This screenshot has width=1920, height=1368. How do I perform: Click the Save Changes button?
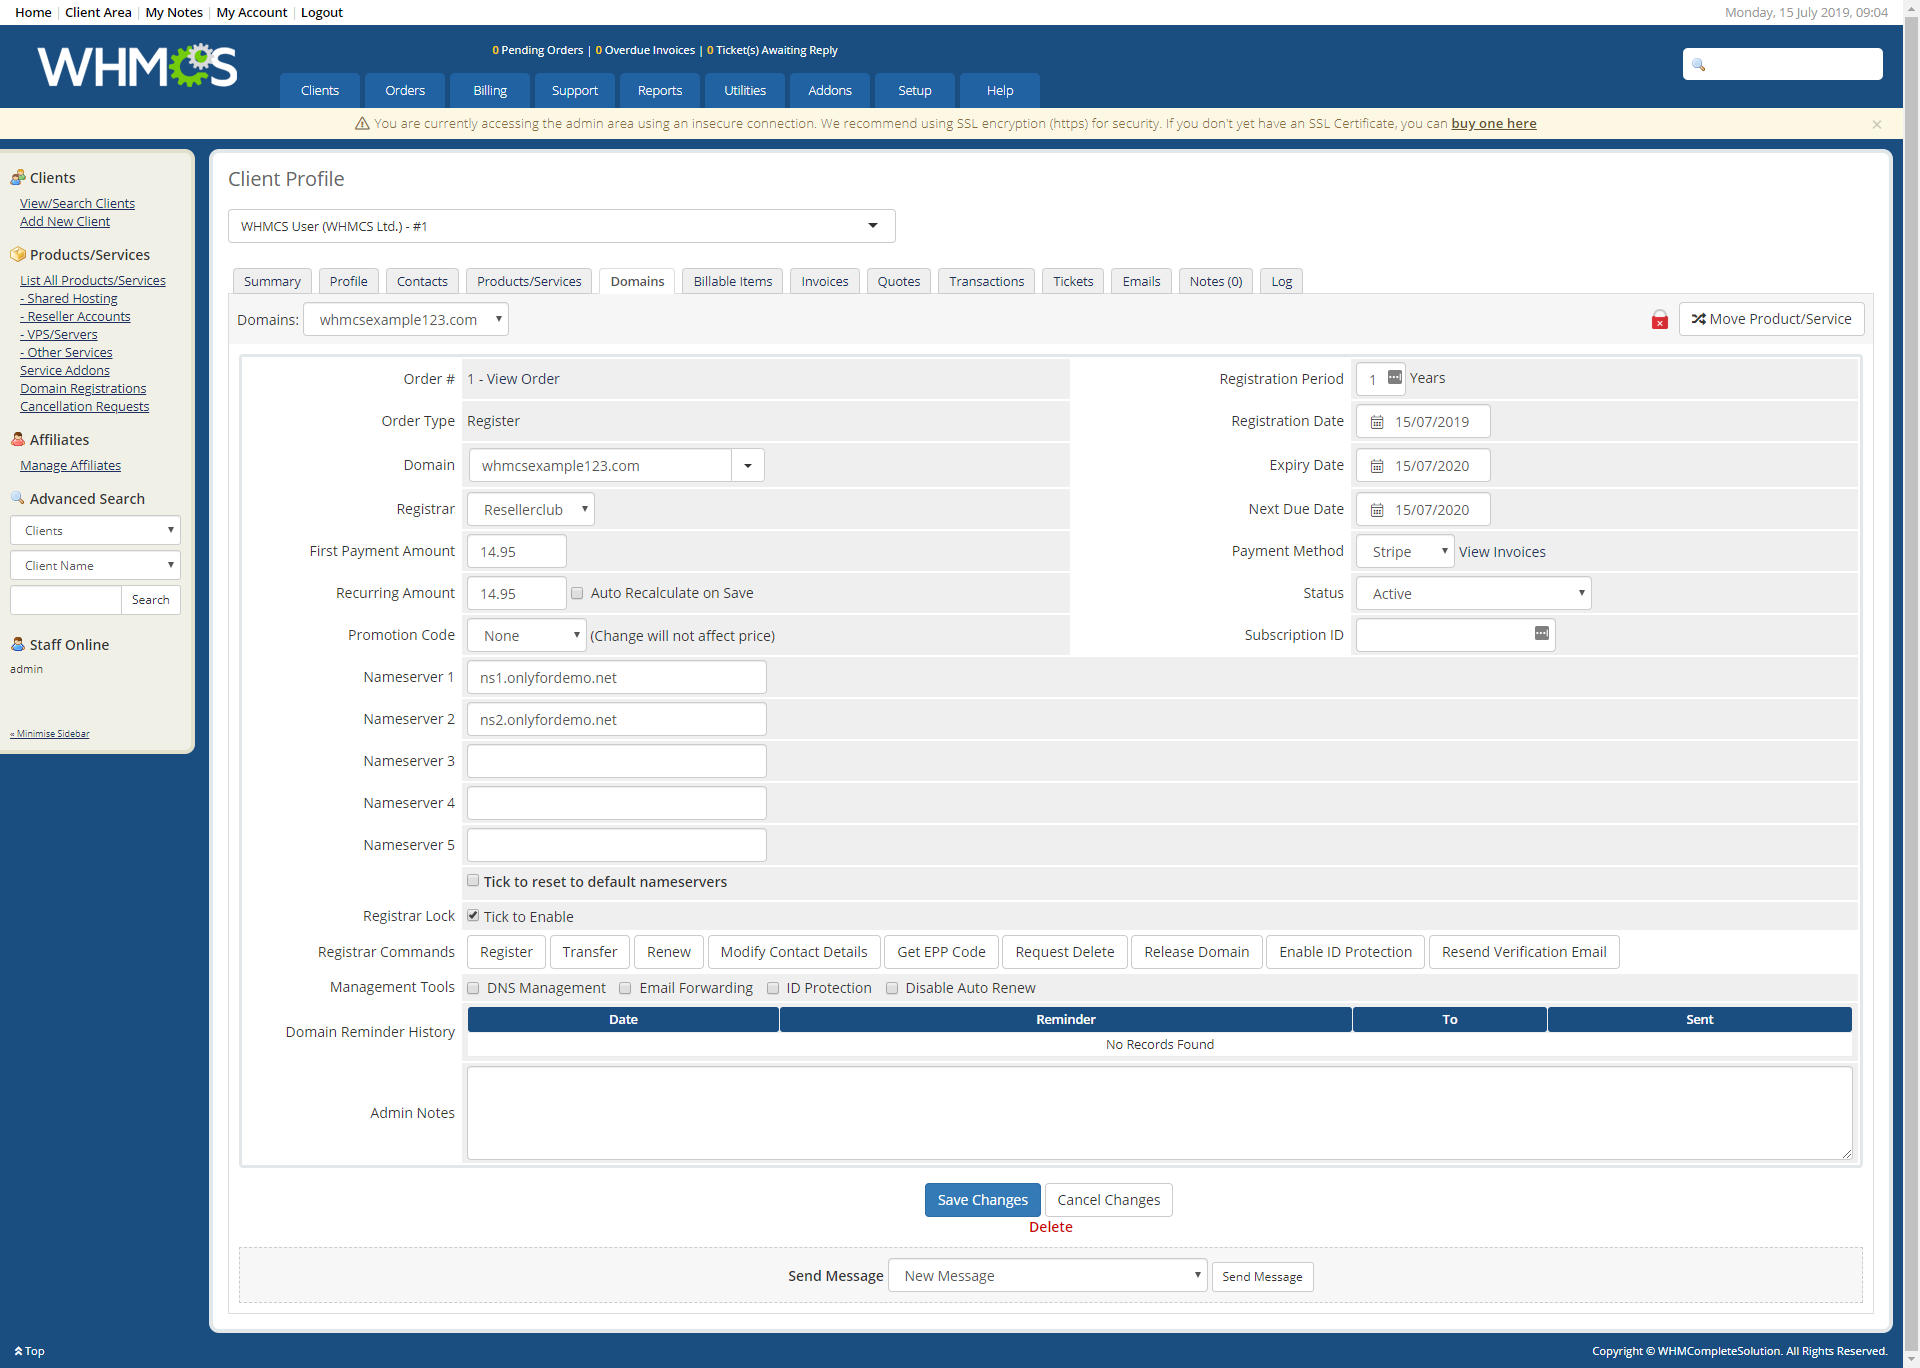pos(983,1200)
